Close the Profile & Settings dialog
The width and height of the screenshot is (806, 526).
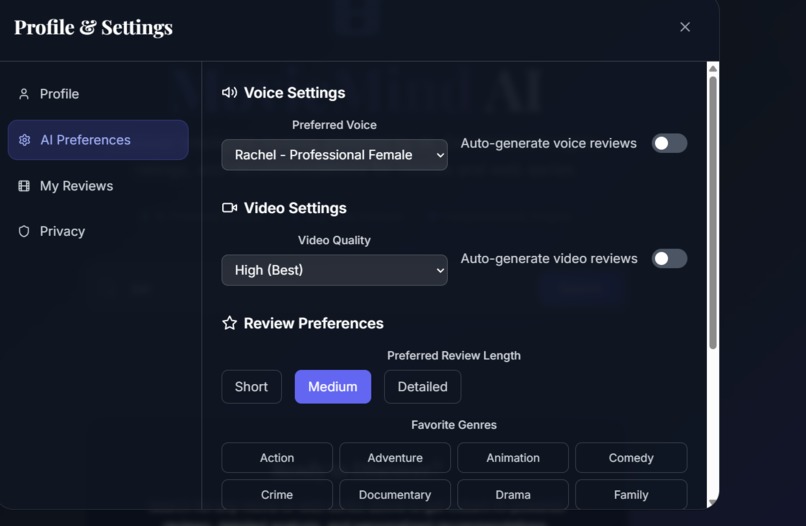point(685,27)
